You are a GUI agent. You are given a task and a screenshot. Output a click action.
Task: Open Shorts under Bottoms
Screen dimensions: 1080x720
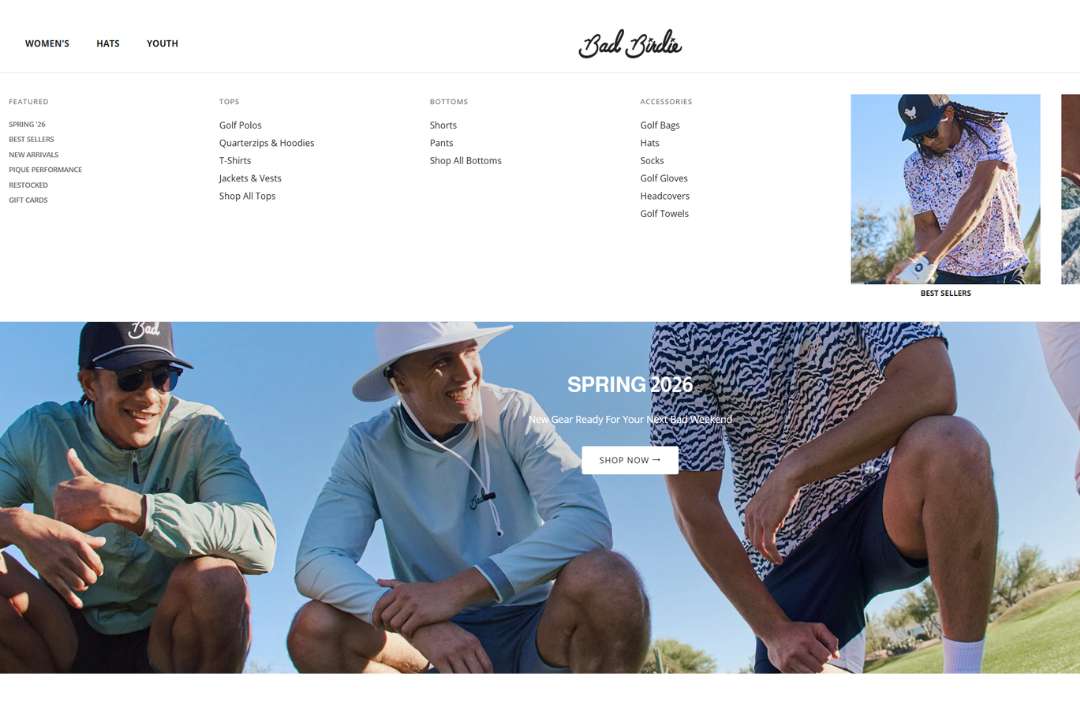coord(443,125)
